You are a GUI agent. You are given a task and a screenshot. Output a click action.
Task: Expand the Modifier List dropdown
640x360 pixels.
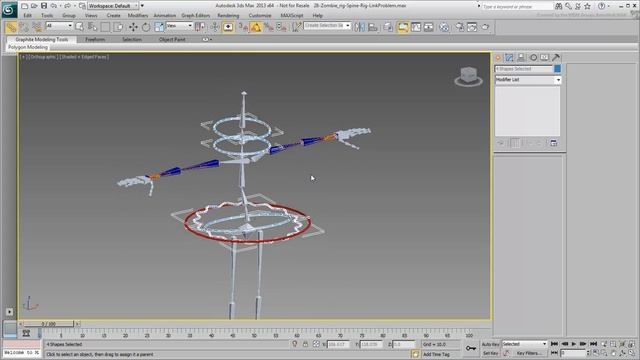point(528,80)
